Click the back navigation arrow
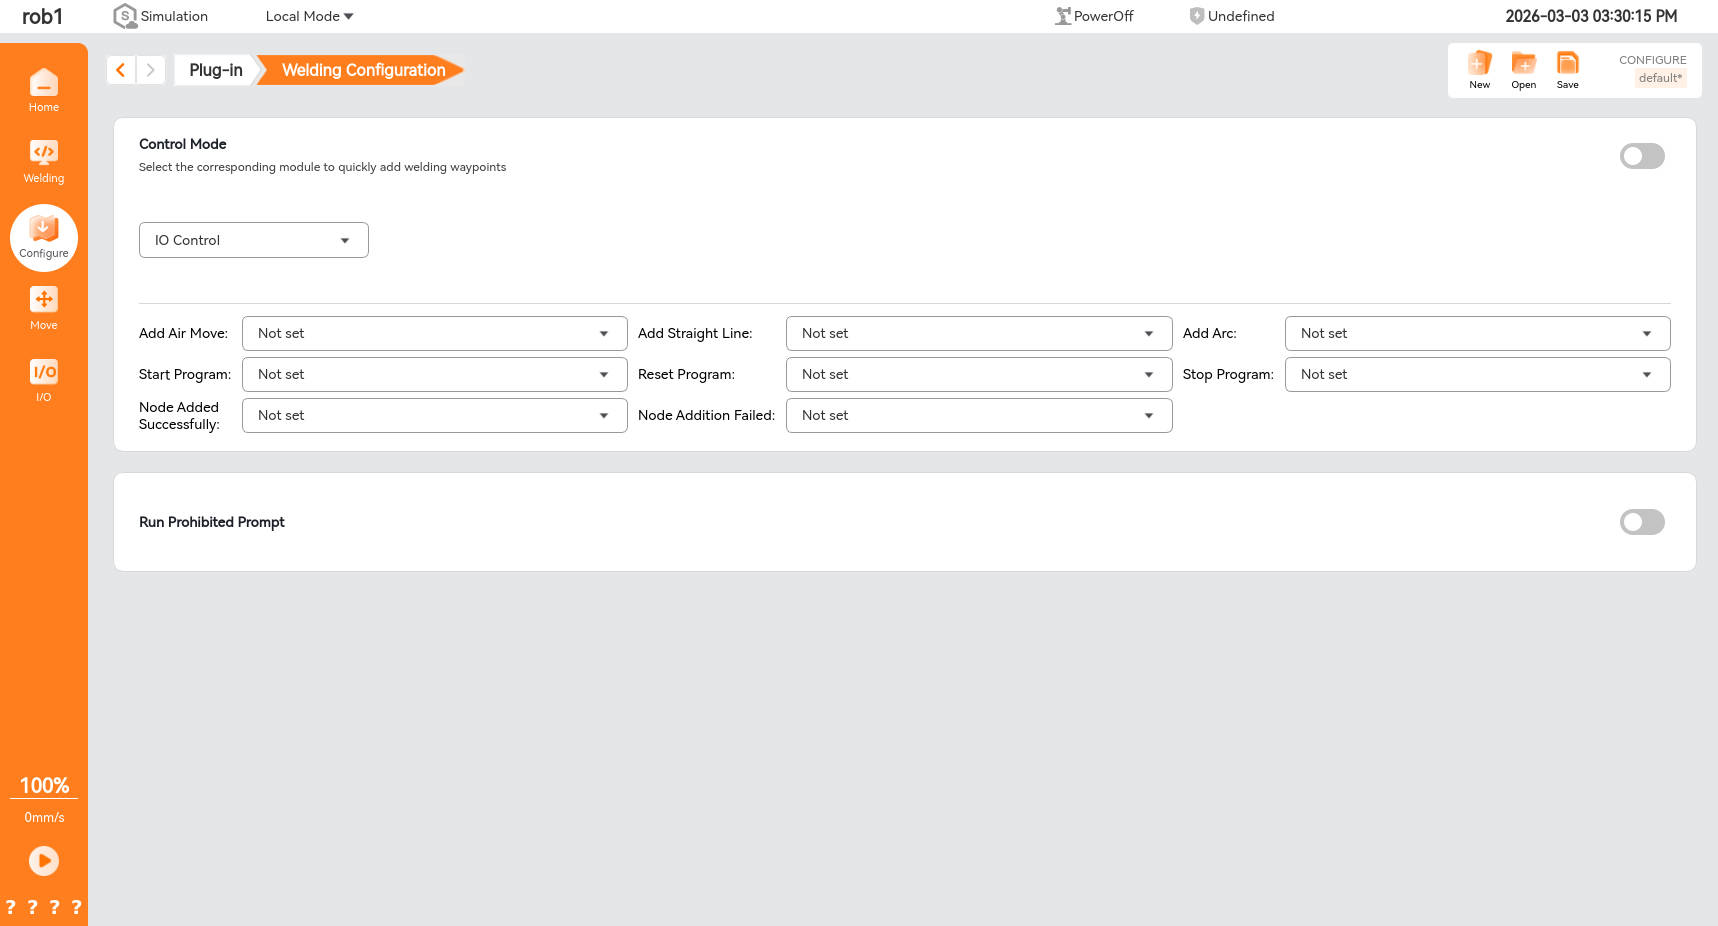 (x=121, y=70)
